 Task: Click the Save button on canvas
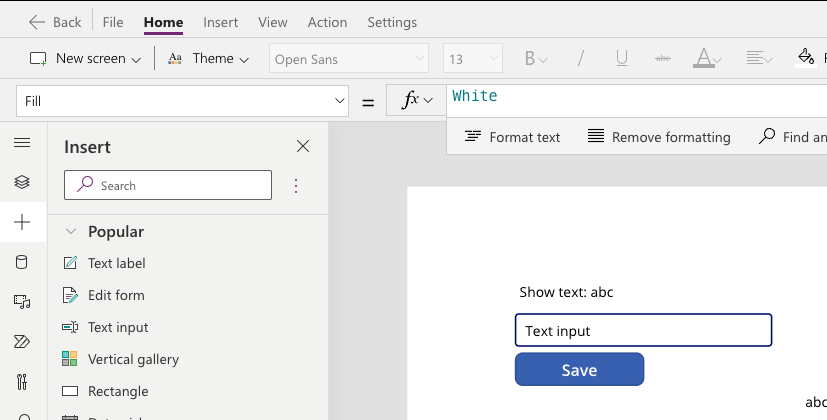(579, 370)
